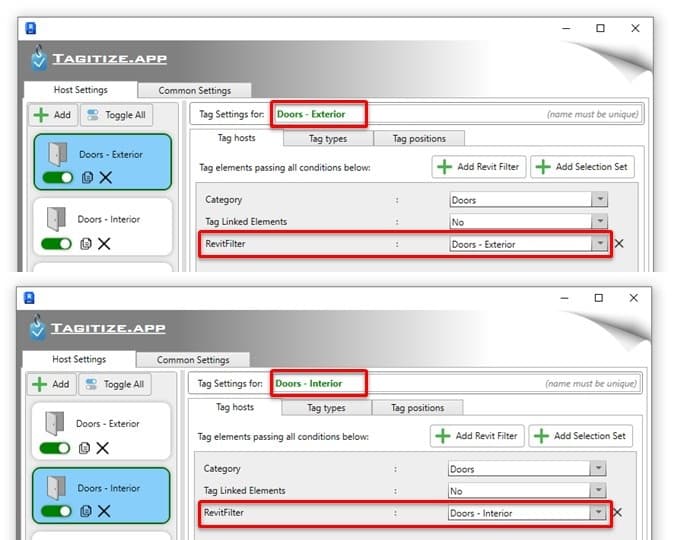Select Doors - Interior host card in the top window

pyautogui.click(x=103, y=227)
